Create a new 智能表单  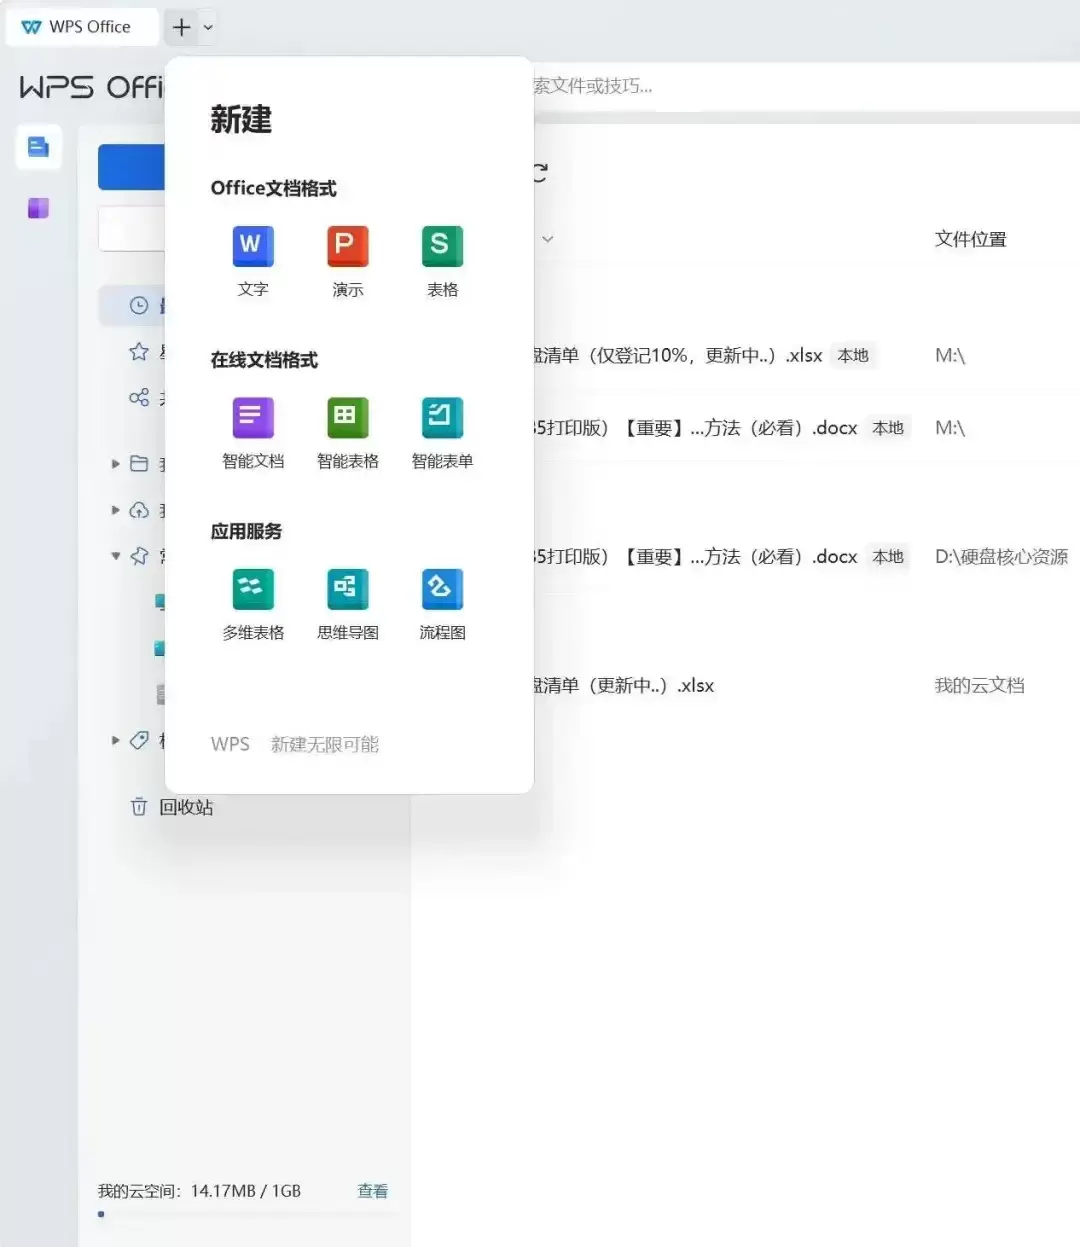(x=442, y=432)
